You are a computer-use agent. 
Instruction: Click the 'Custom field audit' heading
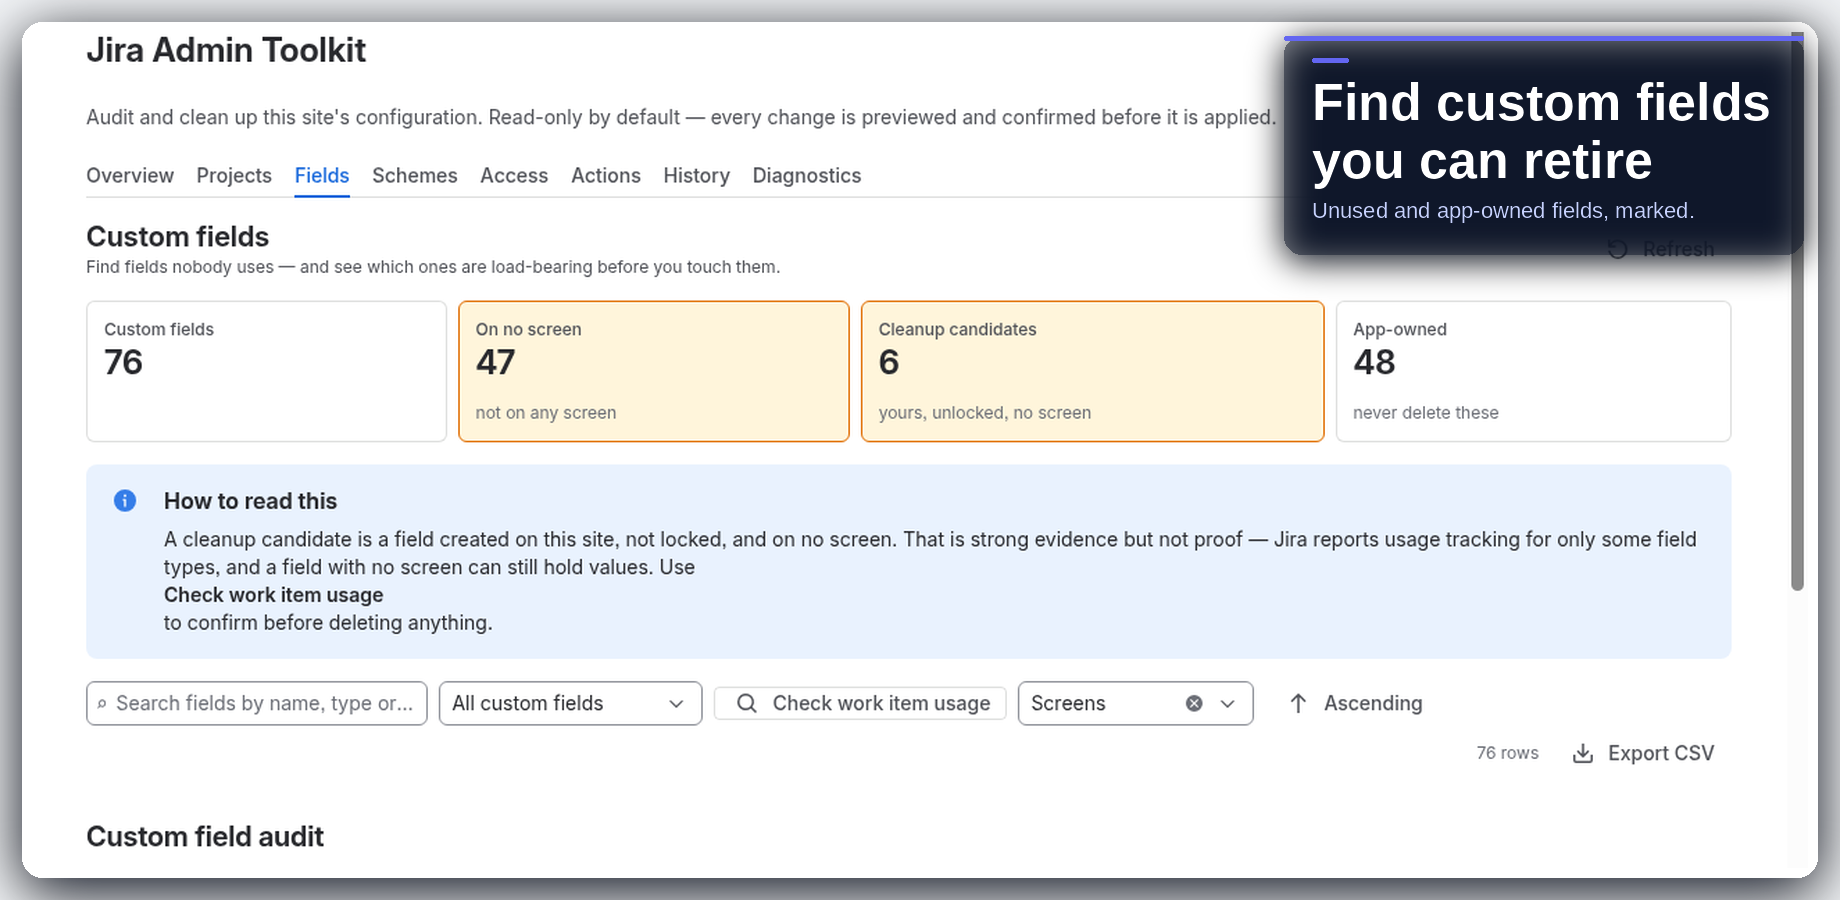205,836
